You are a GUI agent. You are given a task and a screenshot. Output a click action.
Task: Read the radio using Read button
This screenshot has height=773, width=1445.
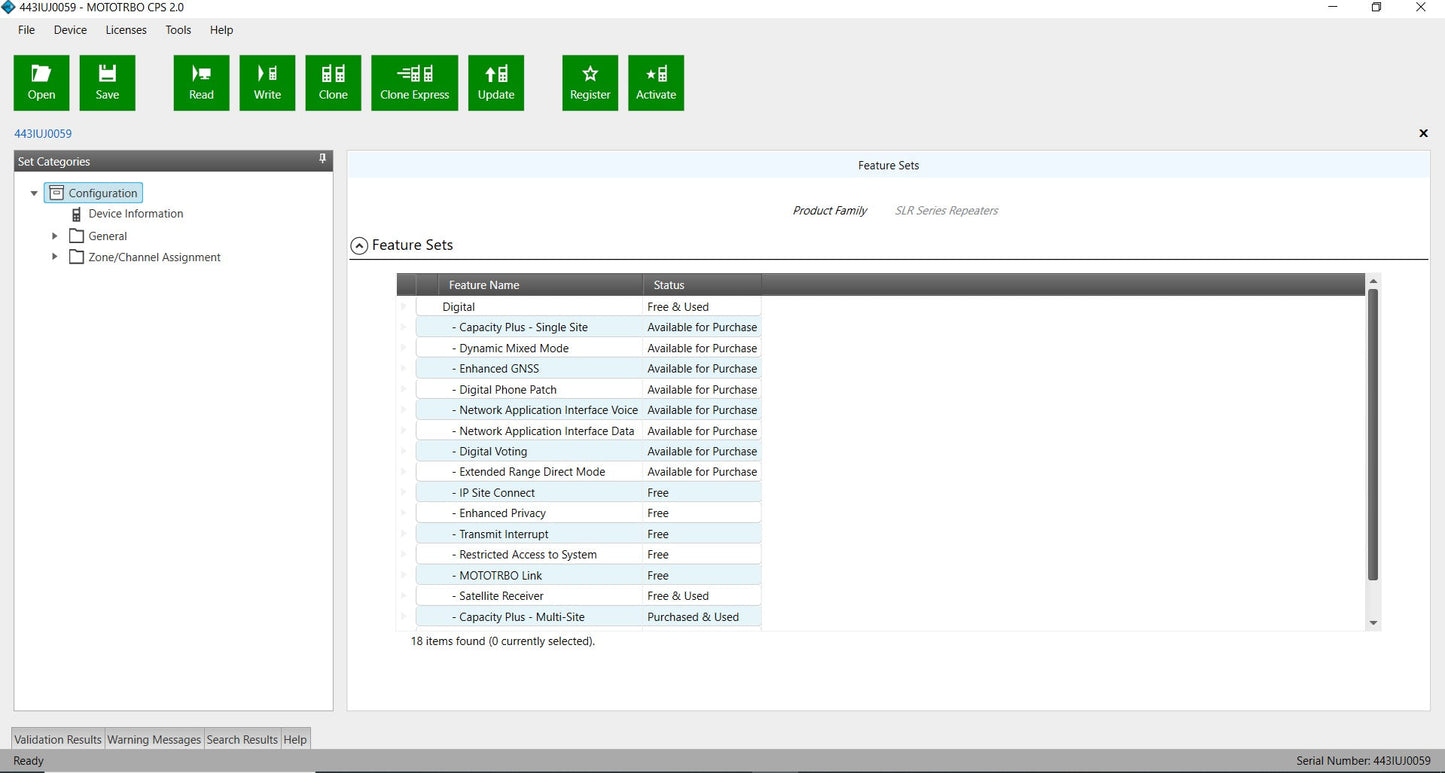(x=201, y=83)
